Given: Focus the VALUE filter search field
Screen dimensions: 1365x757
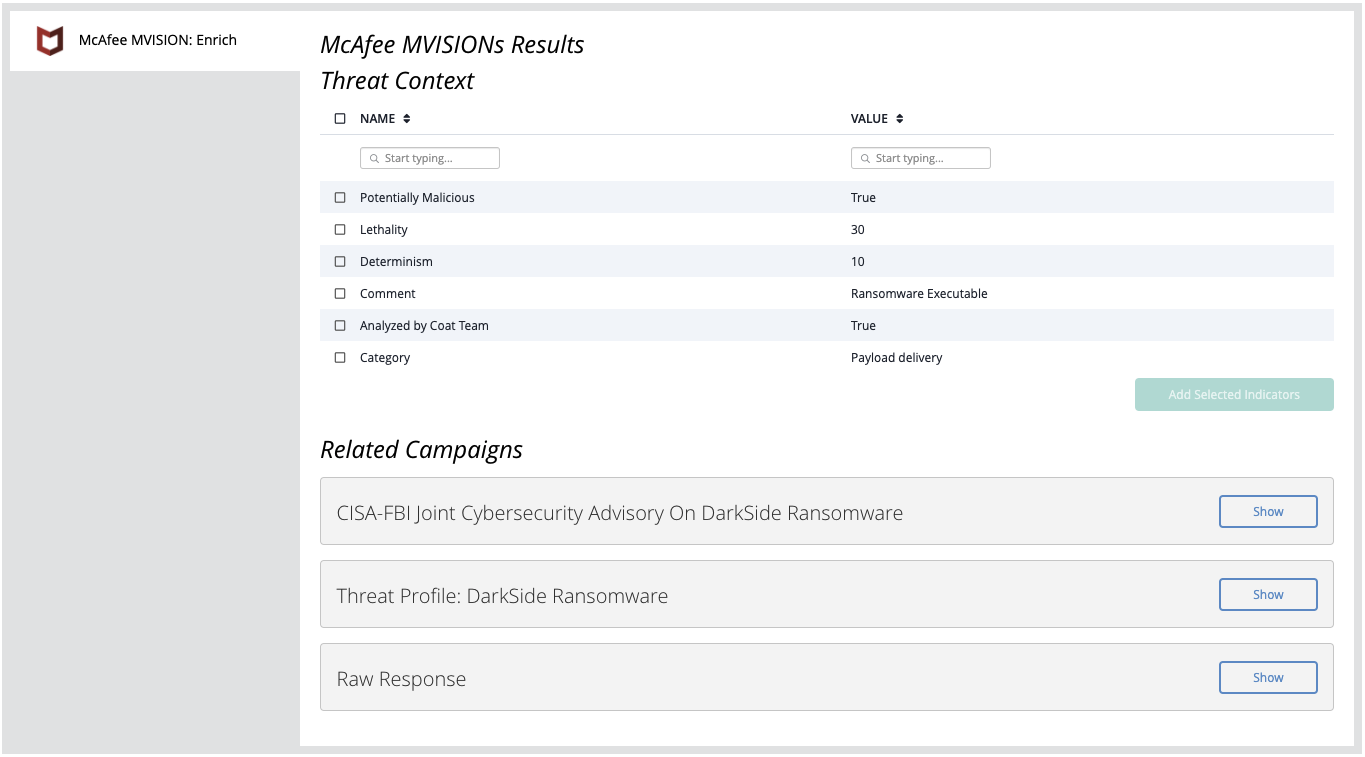Looking at the screenshot, I should click(921, 158).
